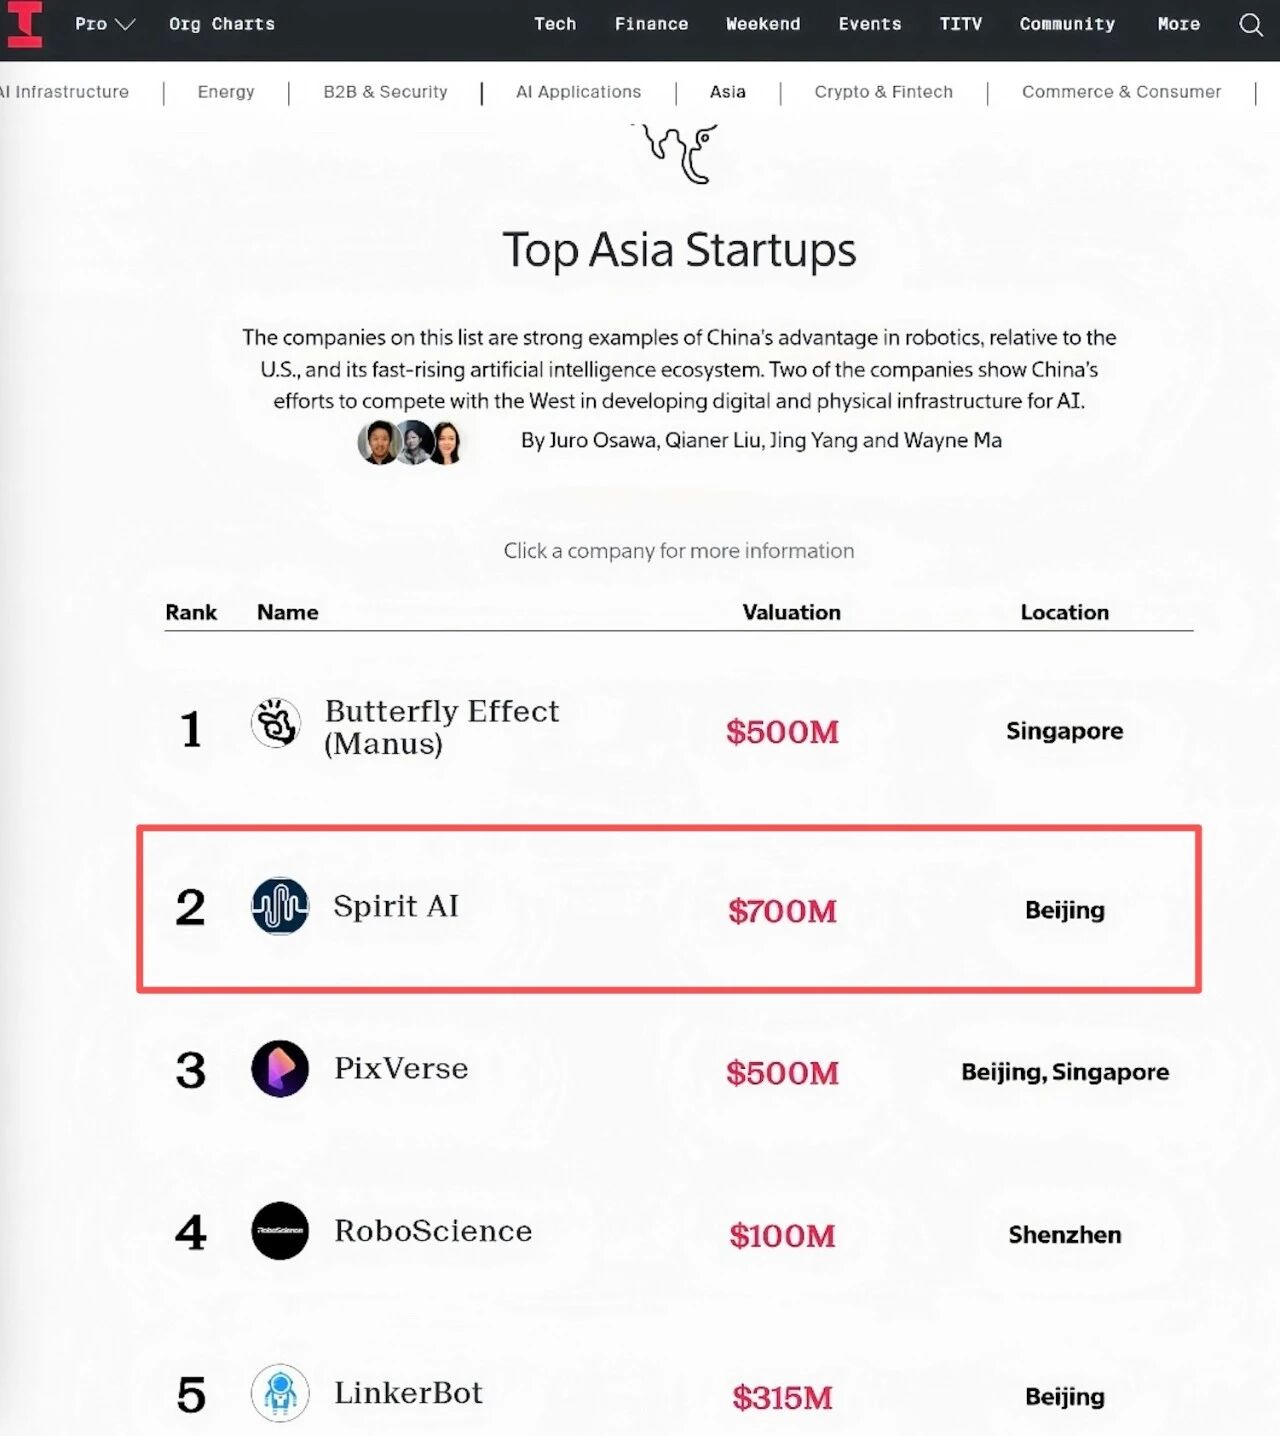Click the RoboScience company name
The height and width of the screenshot is (1436, 1280).
[433, 1231]
